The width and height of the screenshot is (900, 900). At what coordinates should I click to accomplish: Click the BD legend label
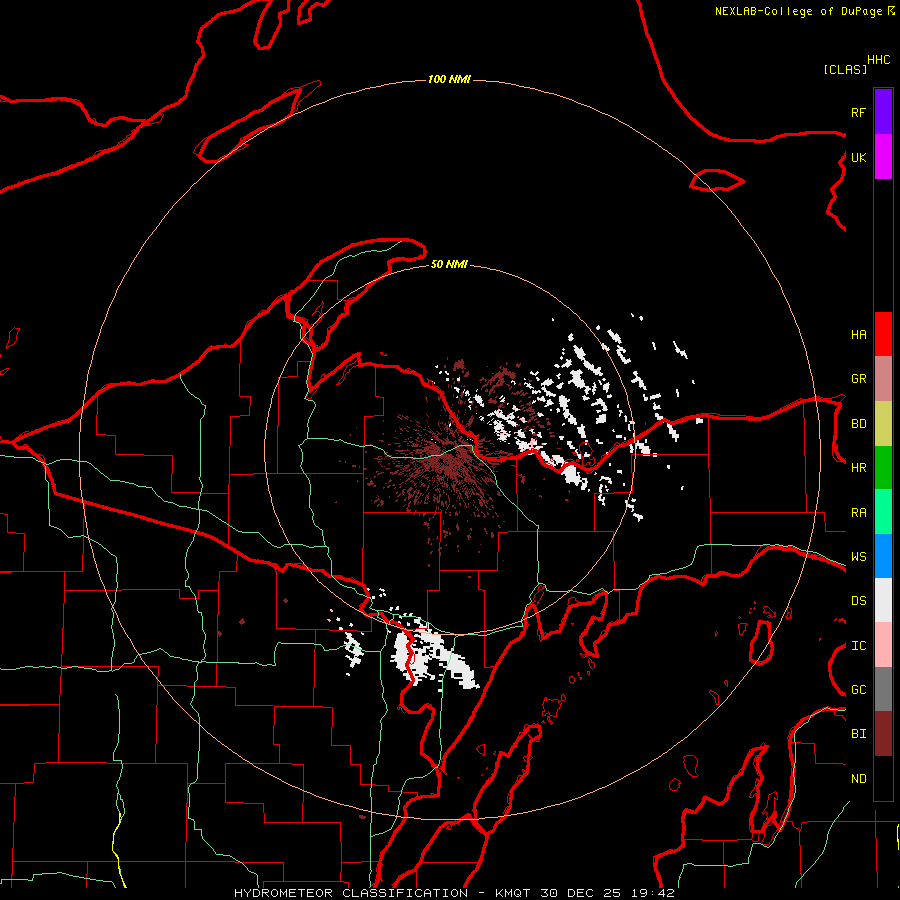point(858,424)
